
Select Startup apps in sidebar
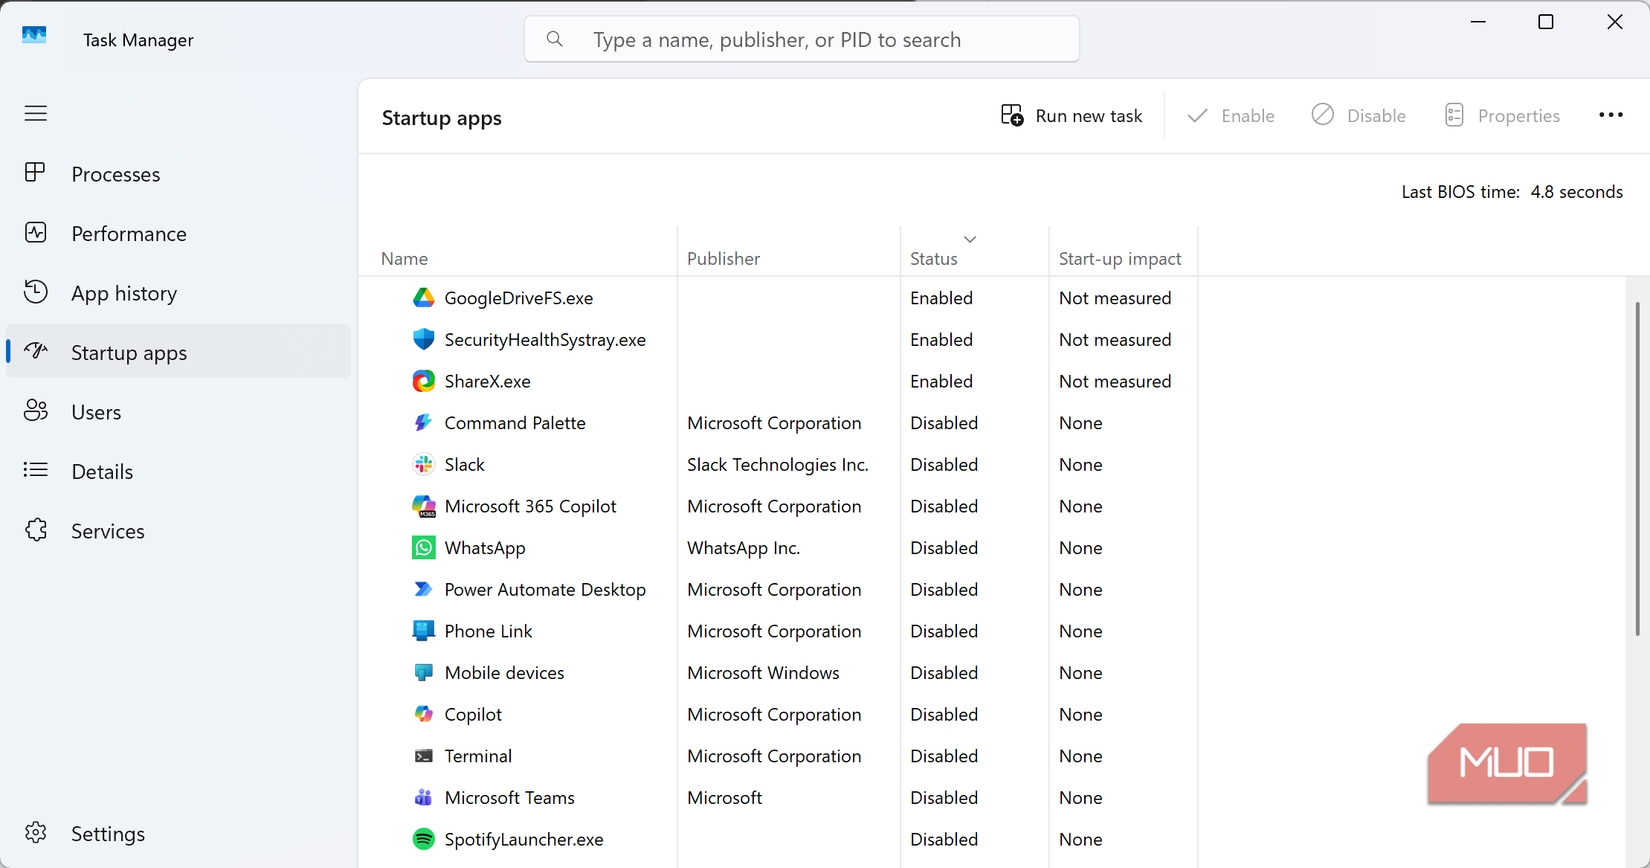click(x=179, y=352)
